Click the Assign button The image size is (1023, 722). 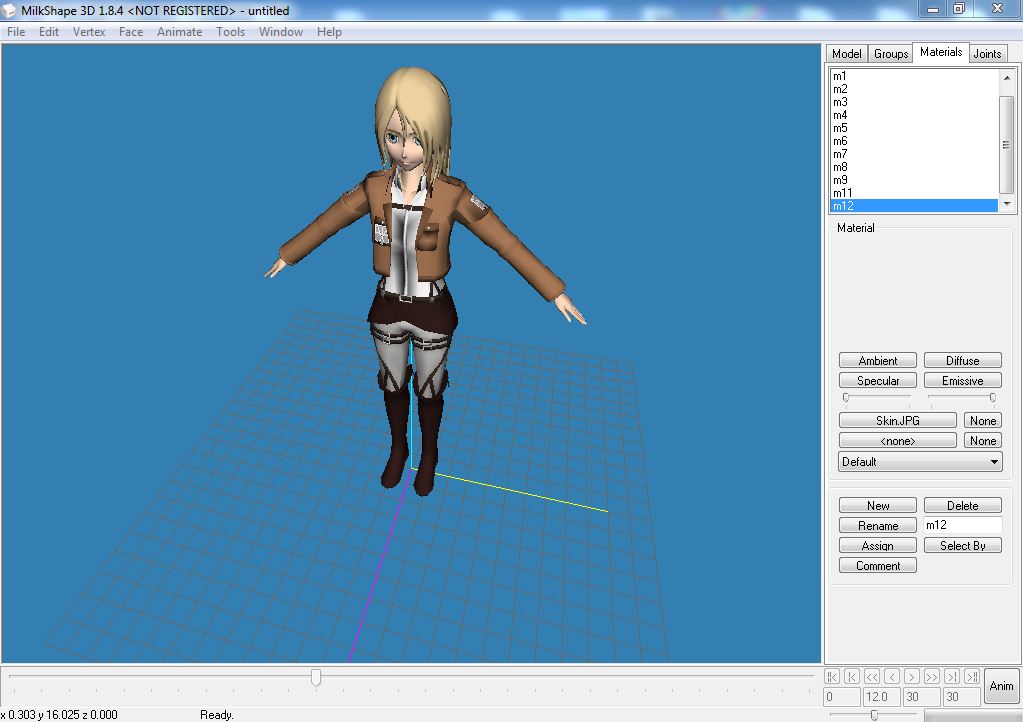coord(878,546)
